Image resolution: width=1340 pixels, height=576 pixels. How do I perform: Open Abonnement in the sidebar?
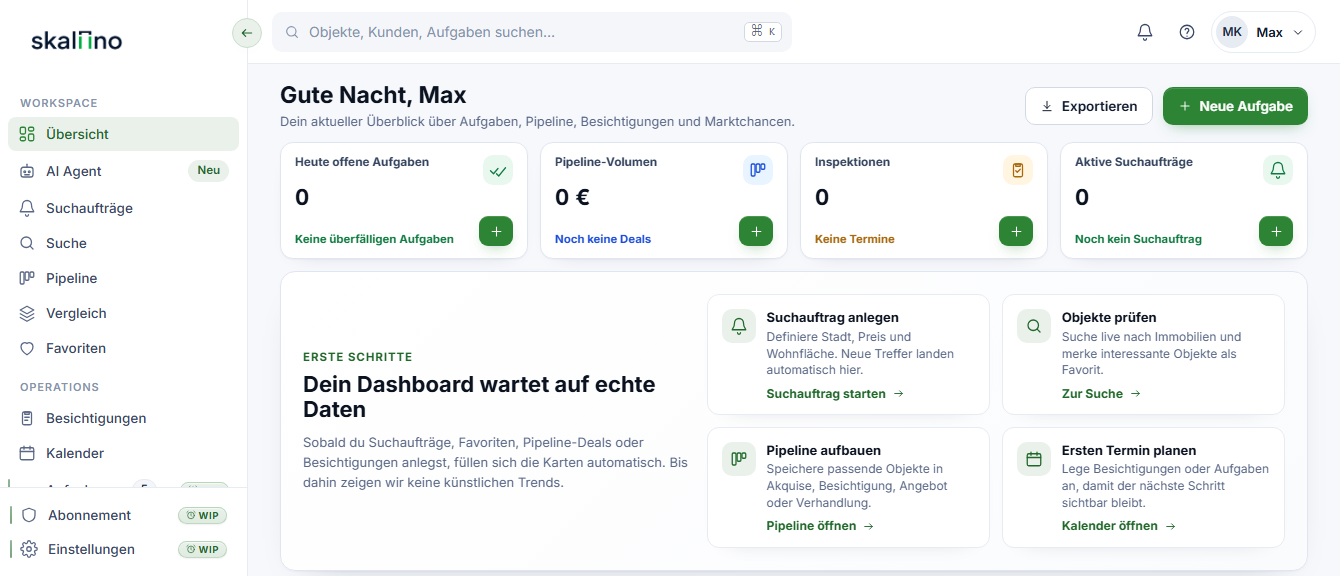tap(123, 515)
